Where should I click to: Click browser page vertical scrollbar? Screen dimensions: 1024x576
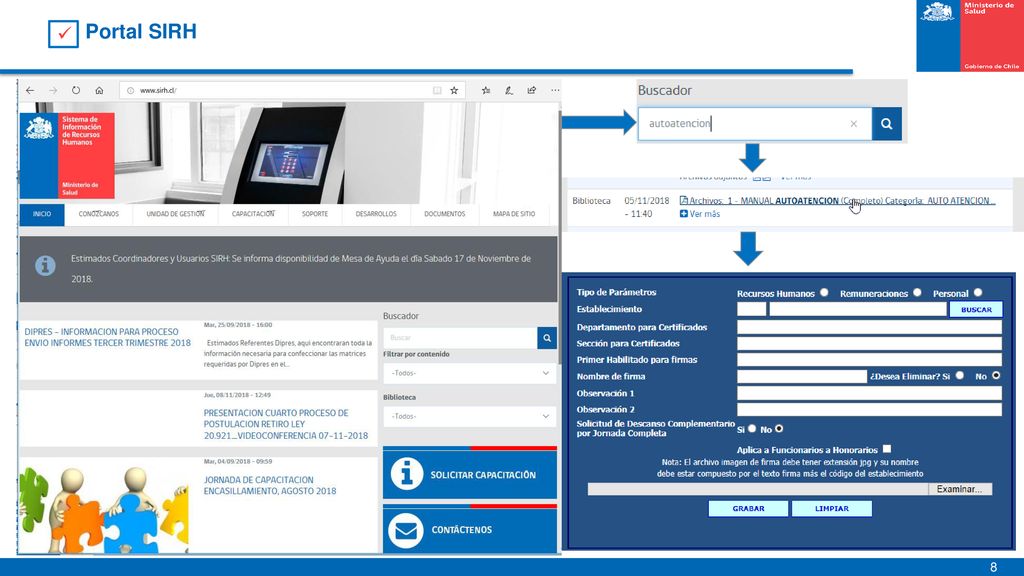click(x=560, y=235)
